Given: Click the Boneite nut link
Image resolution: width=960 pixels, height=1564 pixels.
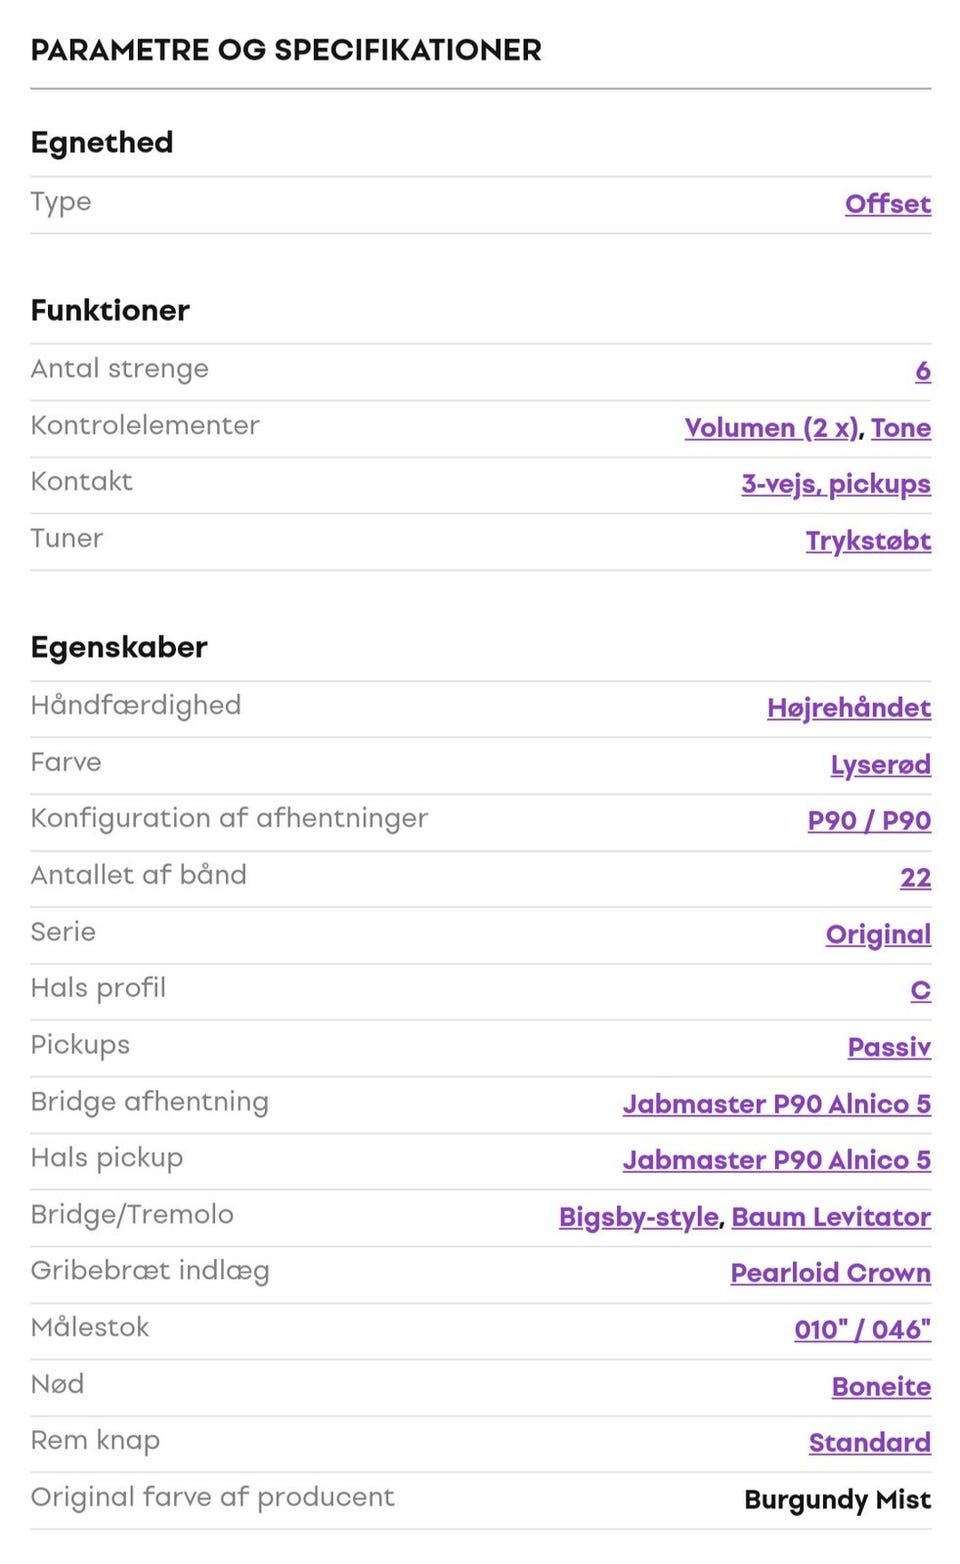Looking at the screenshot, I should (x=880, y=1387).
